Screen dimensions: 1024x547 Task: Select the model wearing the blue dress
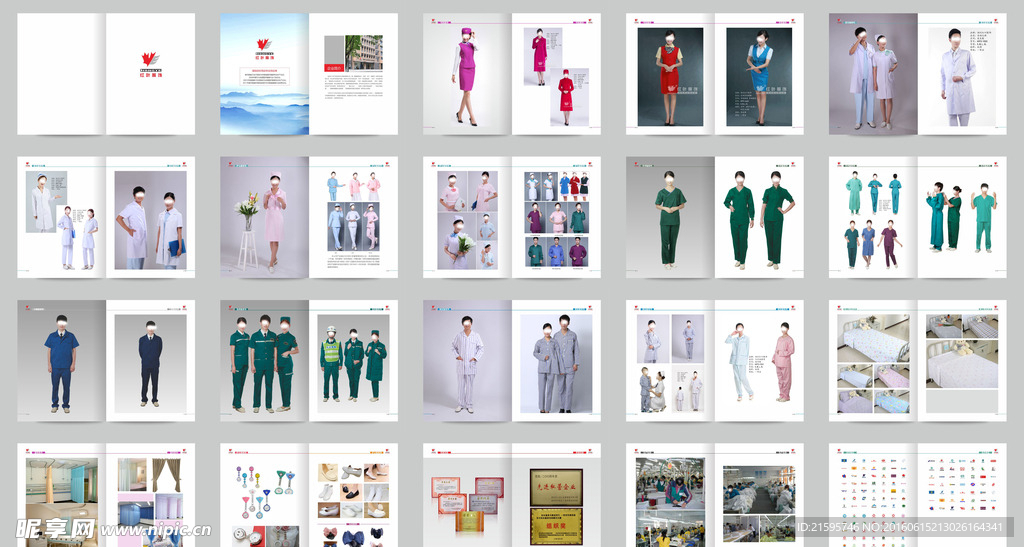pos(760,76)
